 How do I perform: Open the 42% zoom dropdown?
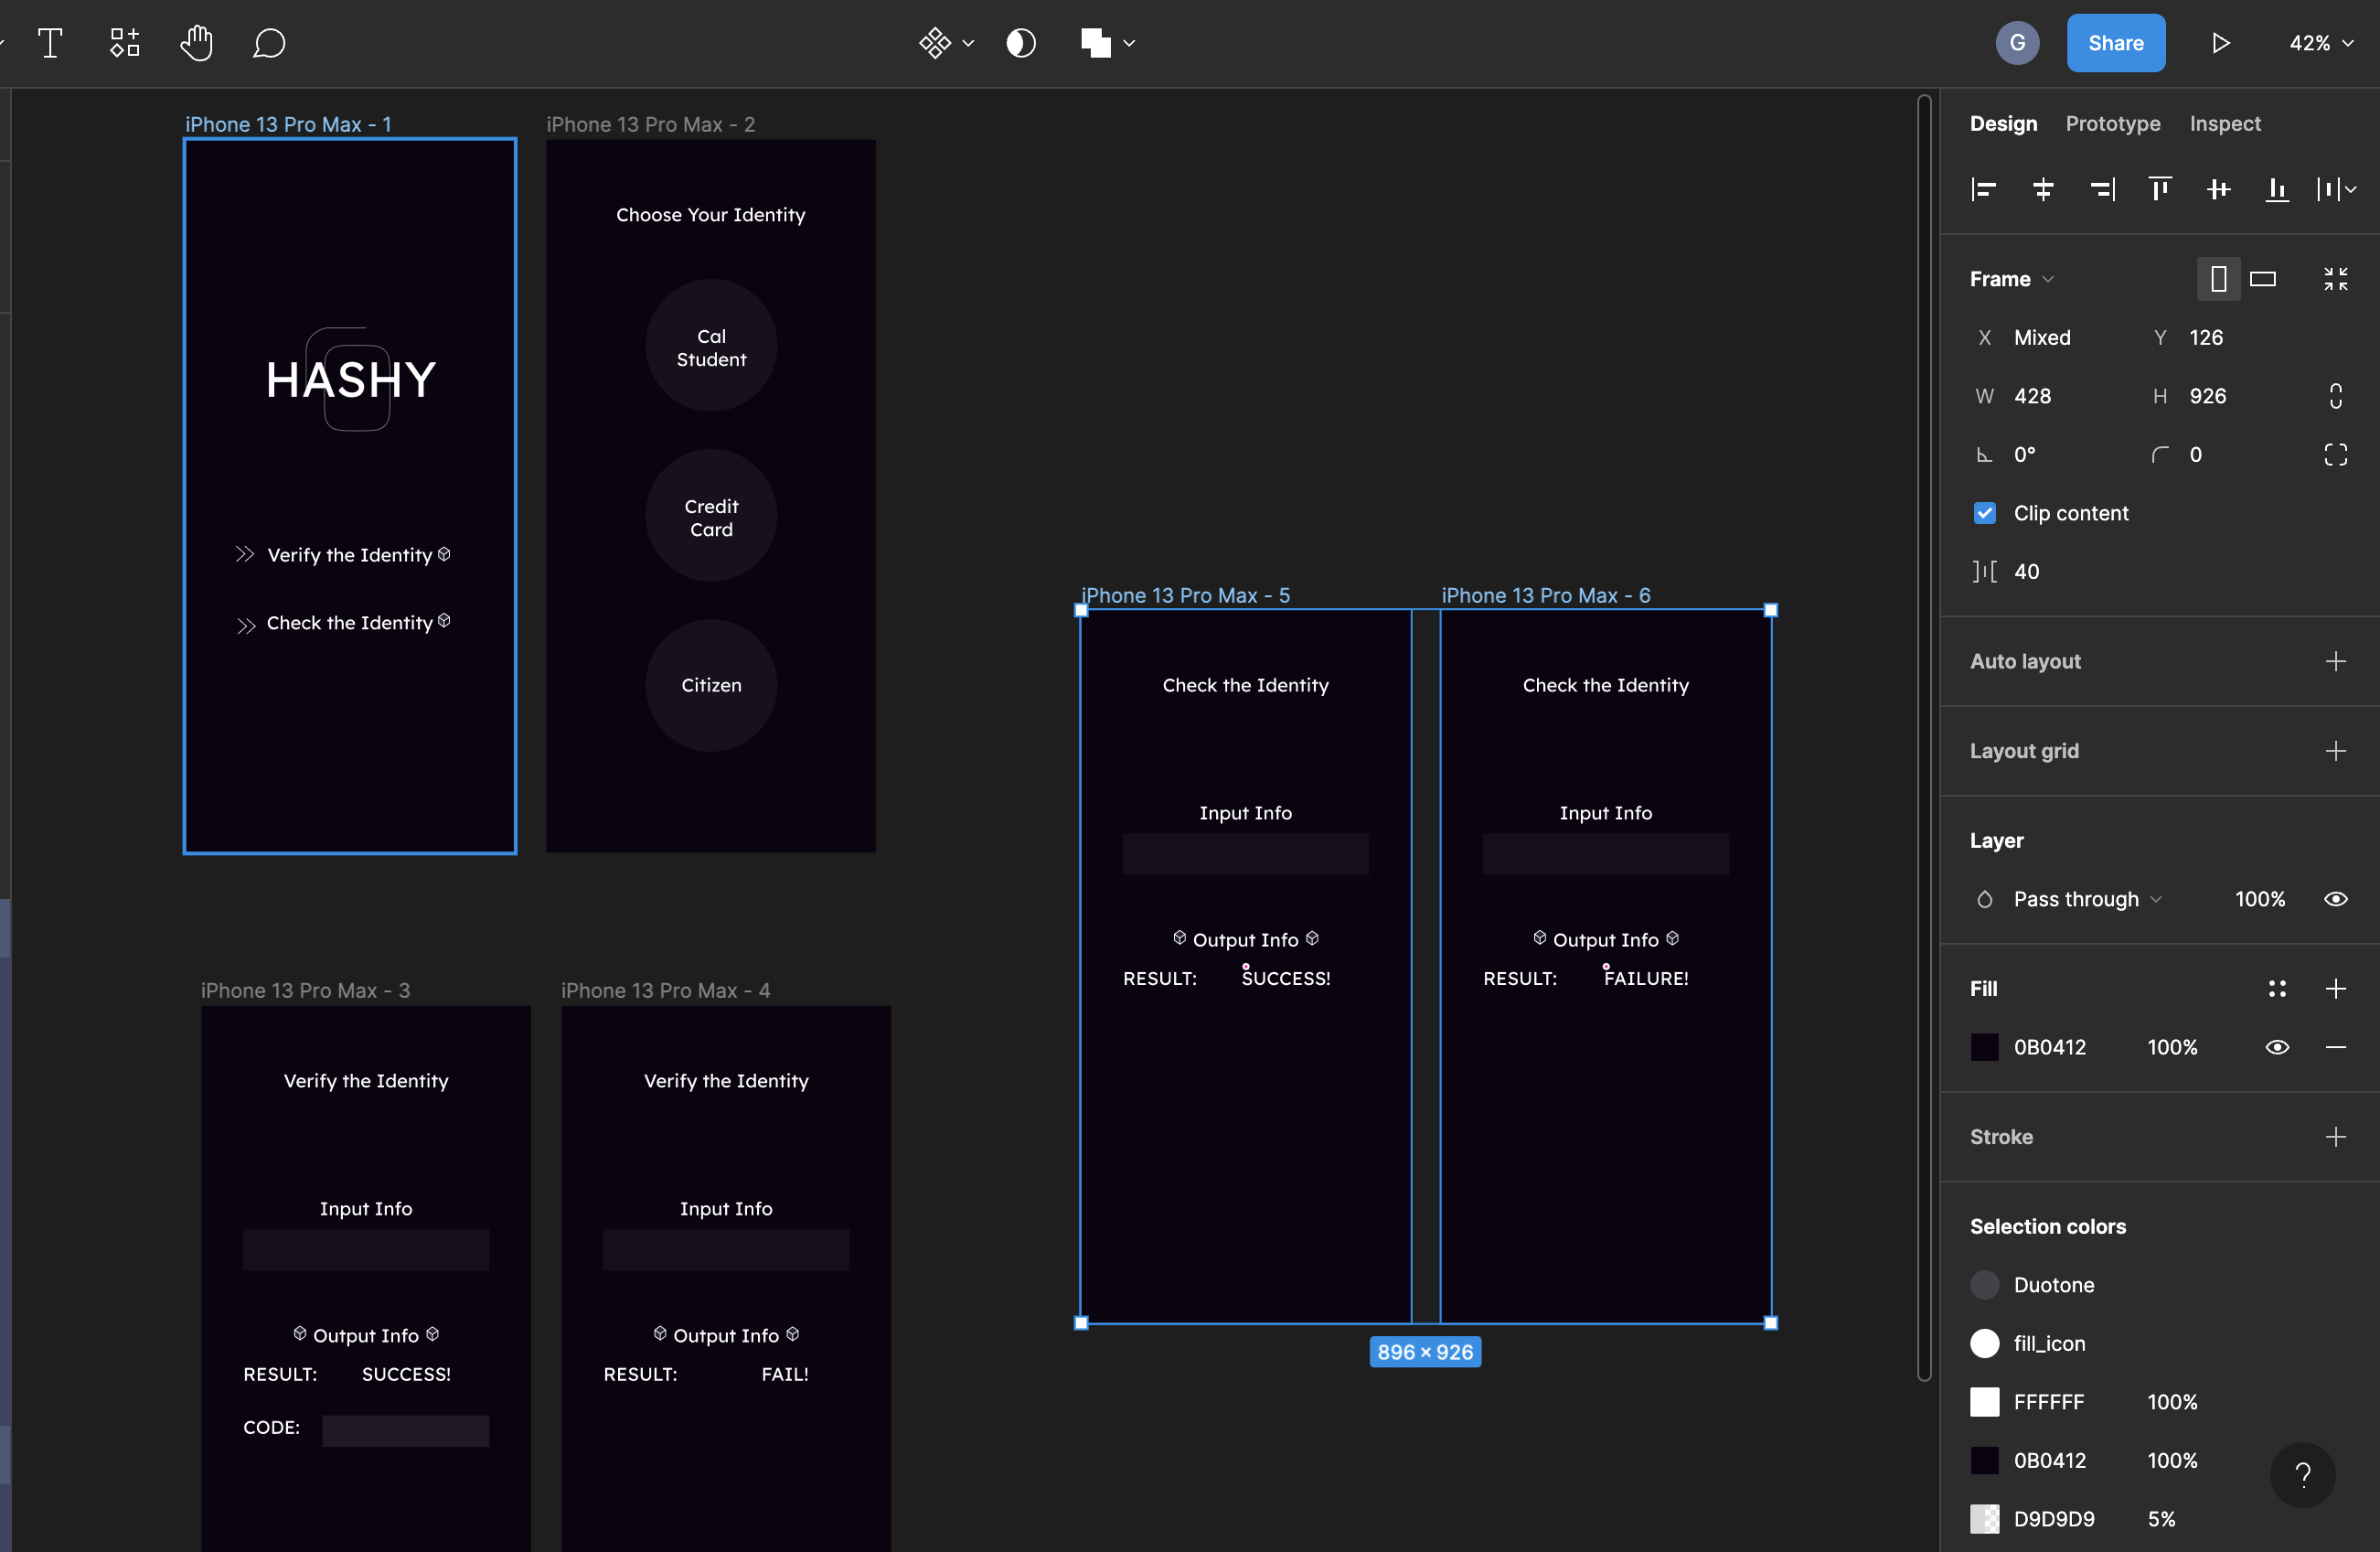click(x=2320, y=43)
